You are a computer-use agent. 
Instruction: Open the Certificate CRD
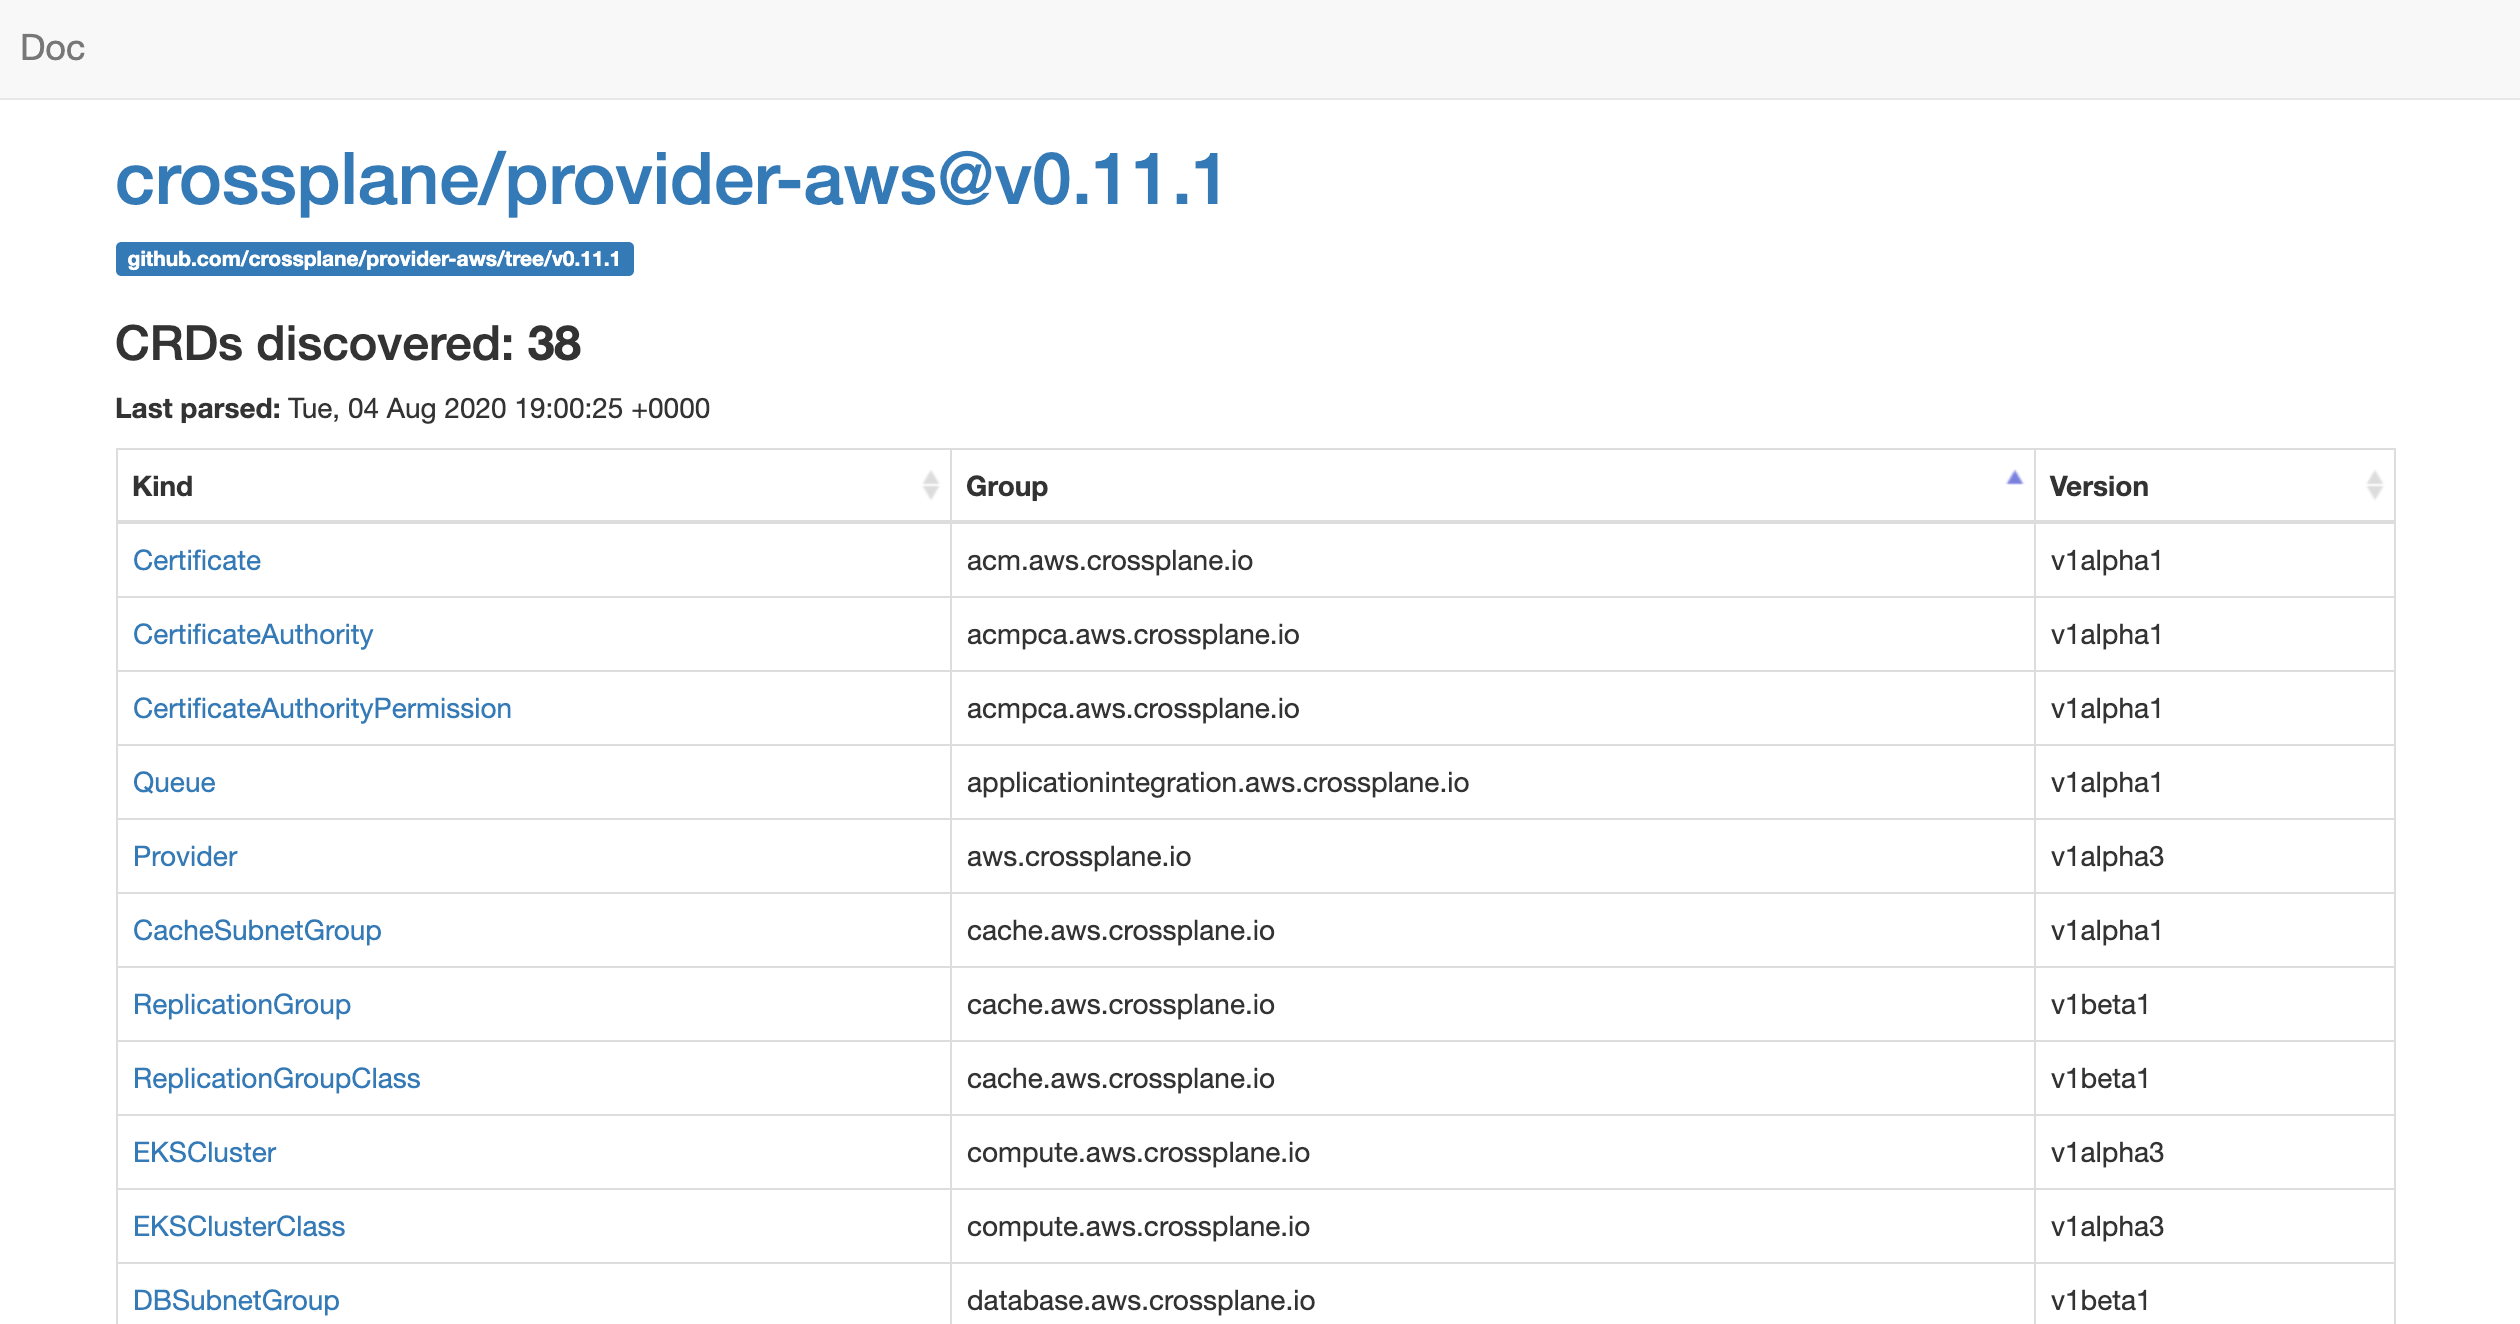click(x=197, y=560)
